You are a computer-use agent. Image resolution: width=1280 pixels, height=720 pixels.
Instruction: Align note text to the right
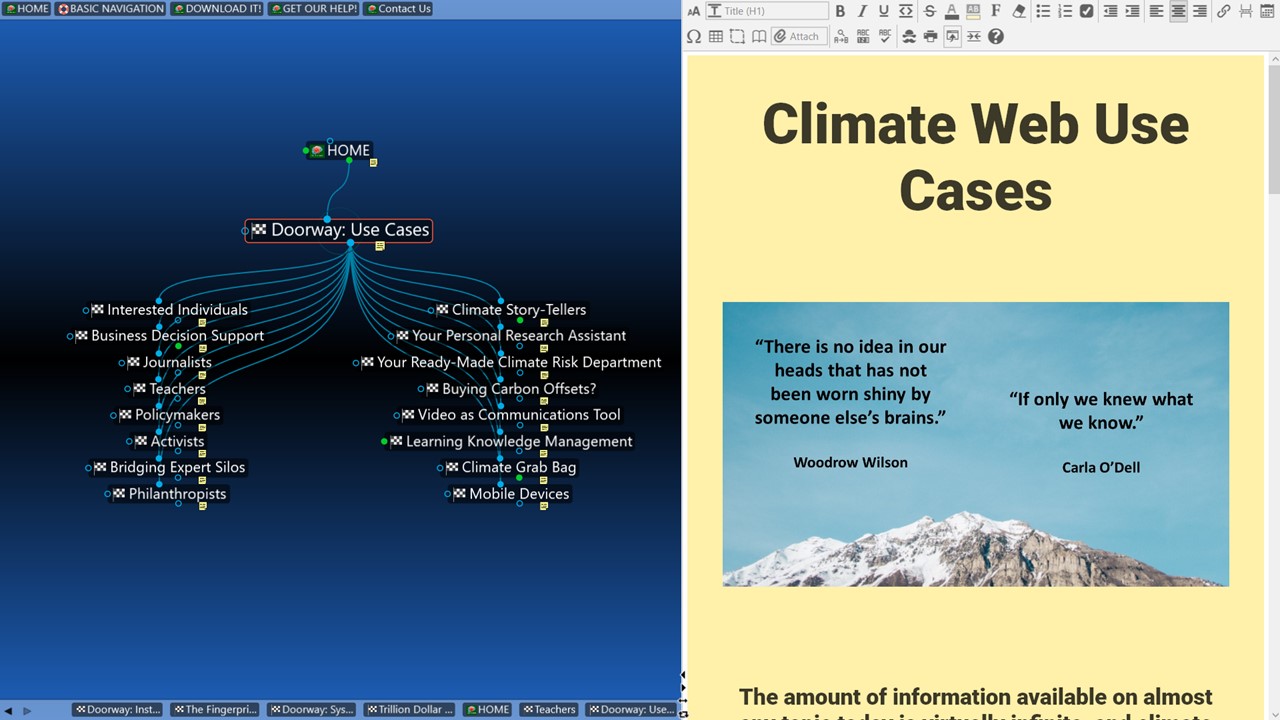[1200, 11]
